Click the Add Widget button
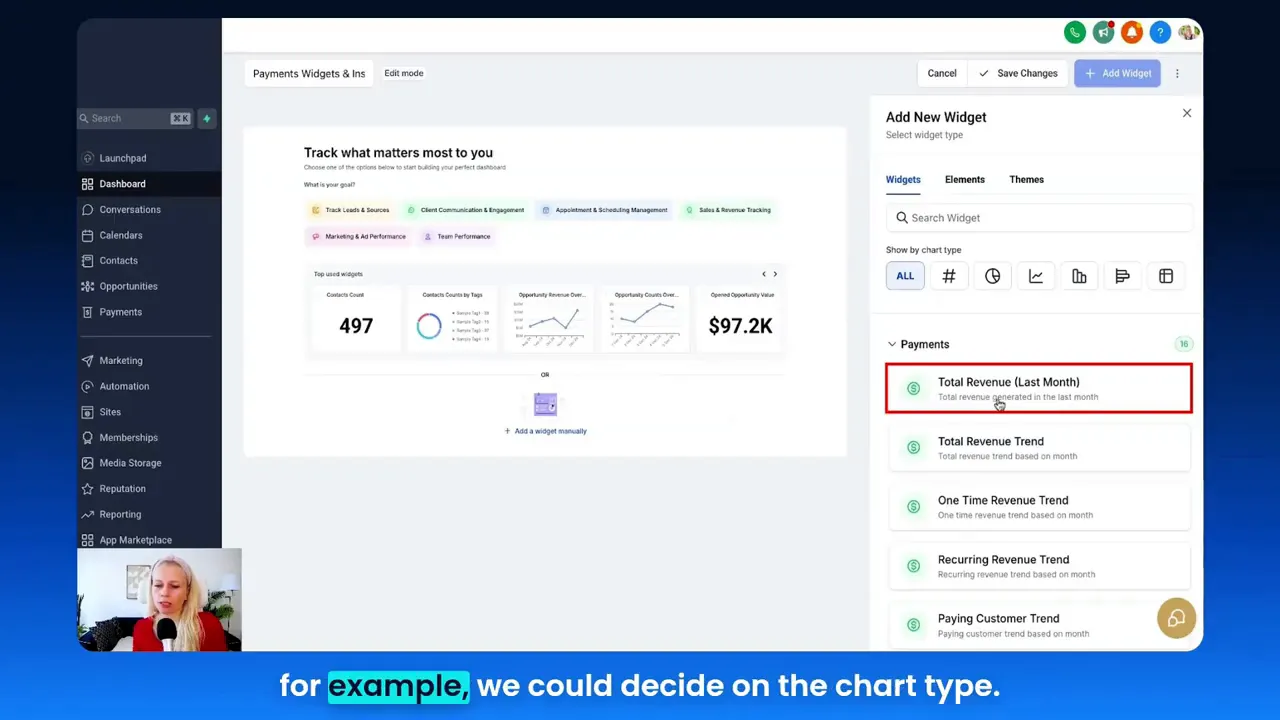The width and height of the screenshot is (1280, 720). tap(1117, 73)
